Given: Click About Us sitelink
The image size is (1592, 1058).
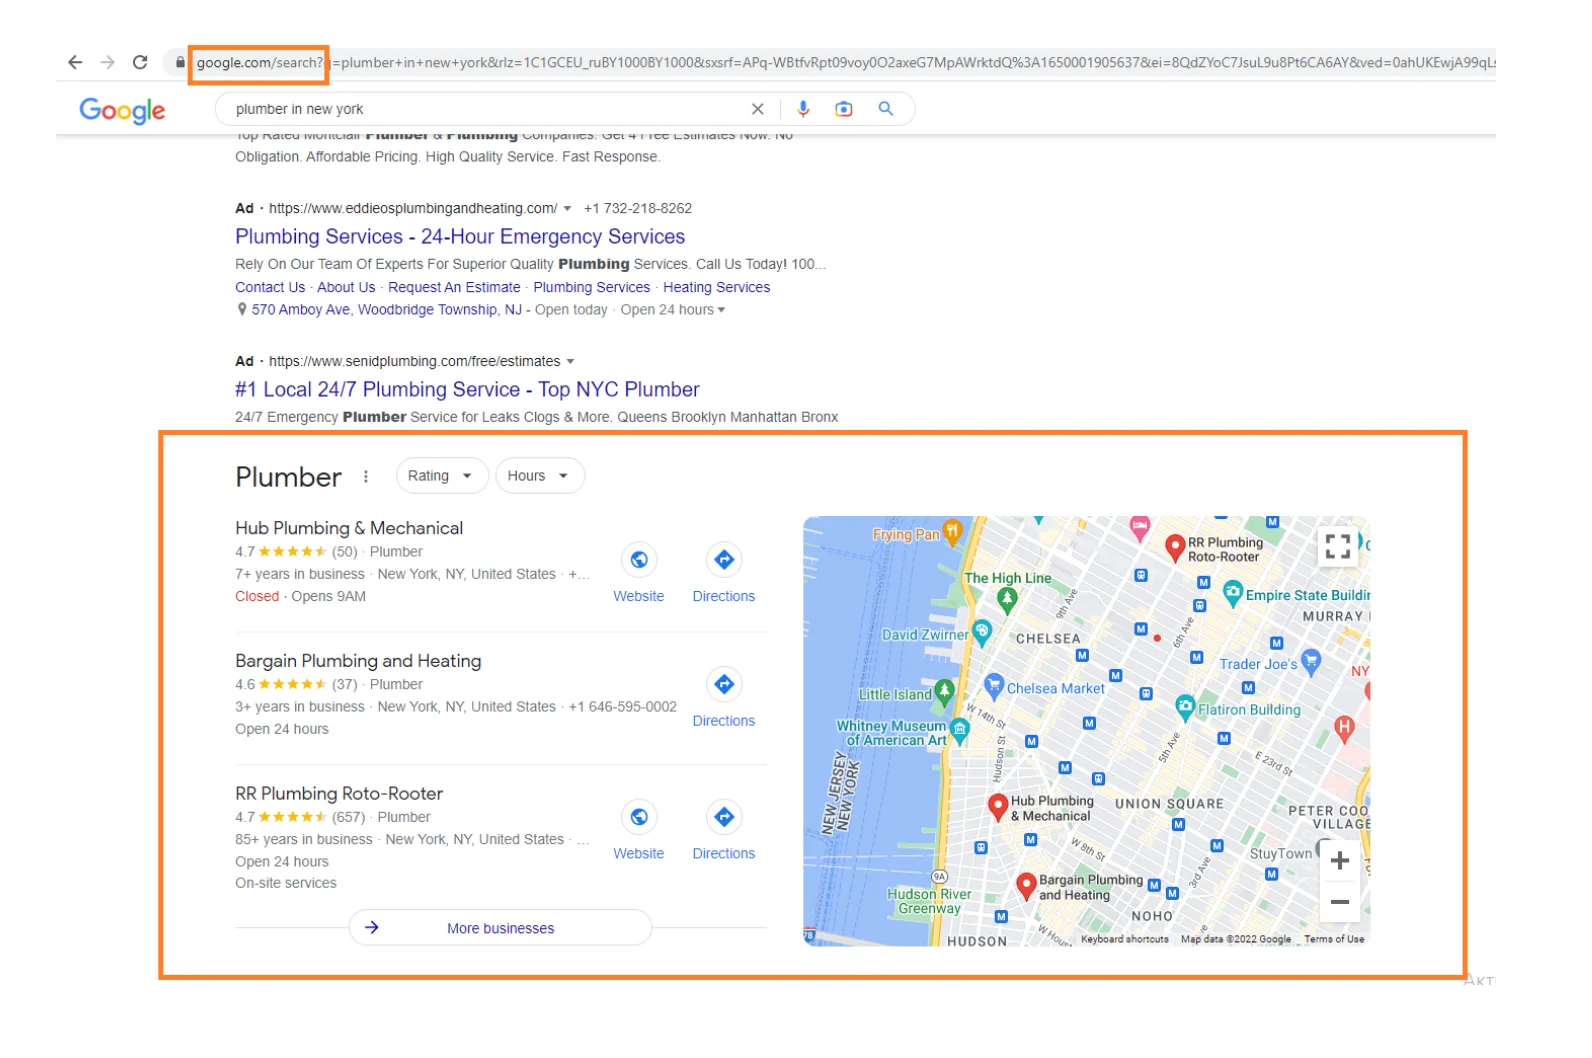Looking at the screenshot, I should 346,288.
